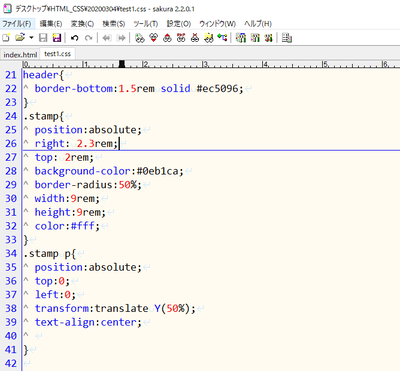Click Find Previous binoculars with up arrow
Image resolution: width=400 pixels, height=371 pixels.
point(167,38)
